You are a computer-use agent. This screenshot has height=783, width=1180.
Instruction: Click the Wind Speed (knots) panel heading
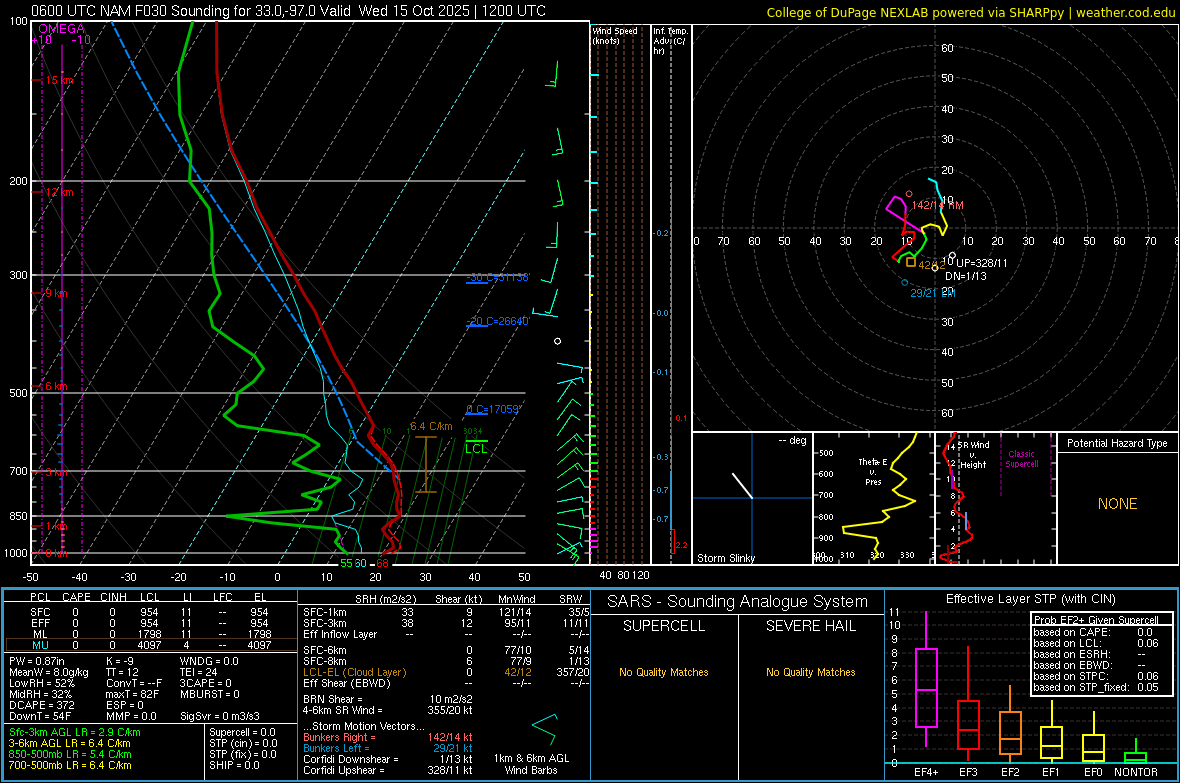click(615, 35)
